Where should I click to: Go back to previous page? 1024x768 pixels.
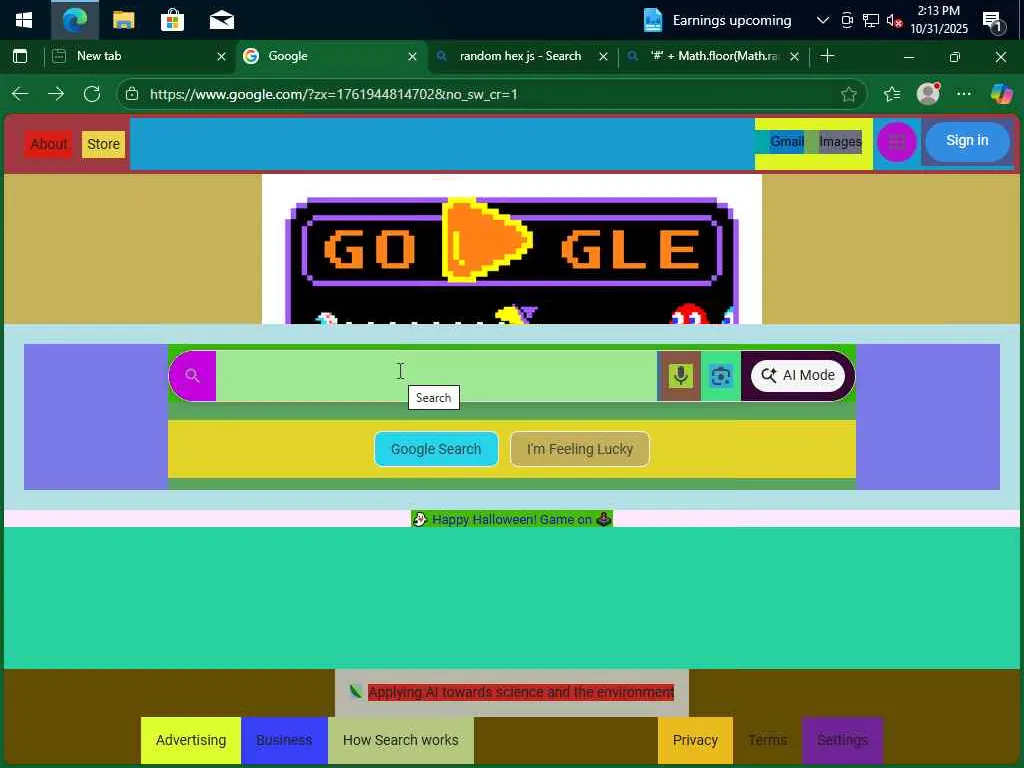pyautogui.click(x=20, y=94)
